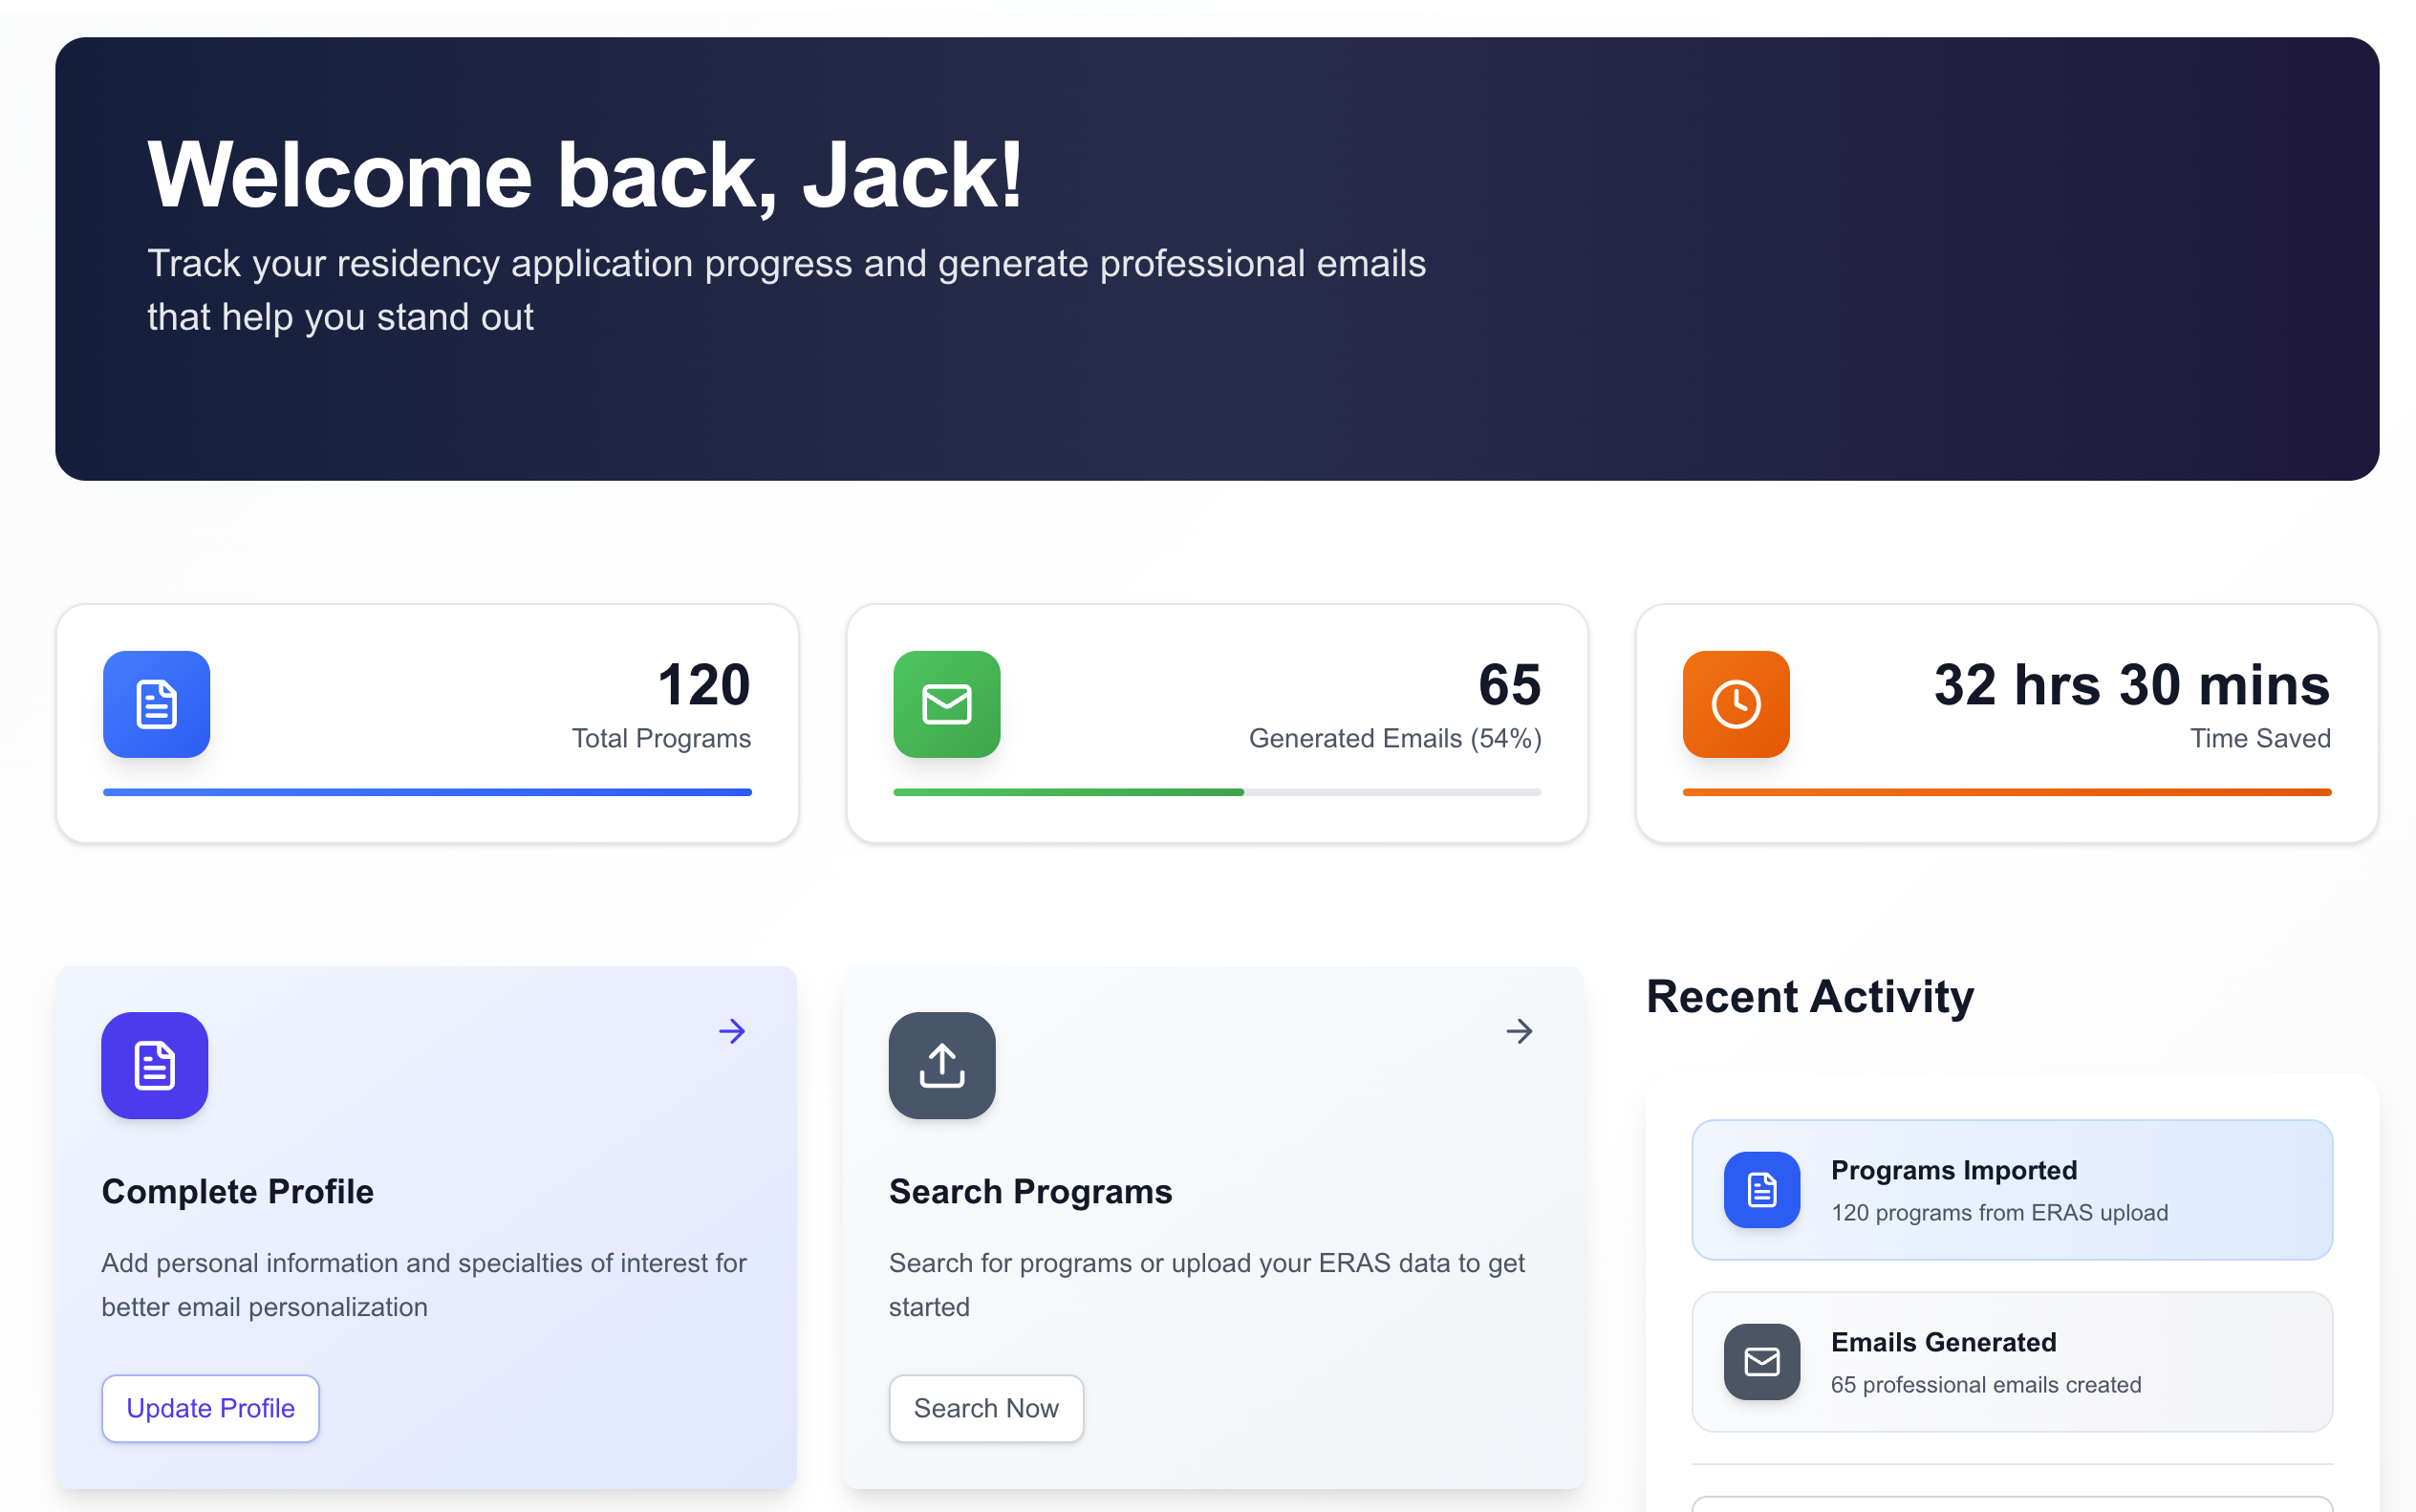This screenshot has height=1512, width=2416.
Task: Click the Update Profile button
Action: tap(210, 1408)
